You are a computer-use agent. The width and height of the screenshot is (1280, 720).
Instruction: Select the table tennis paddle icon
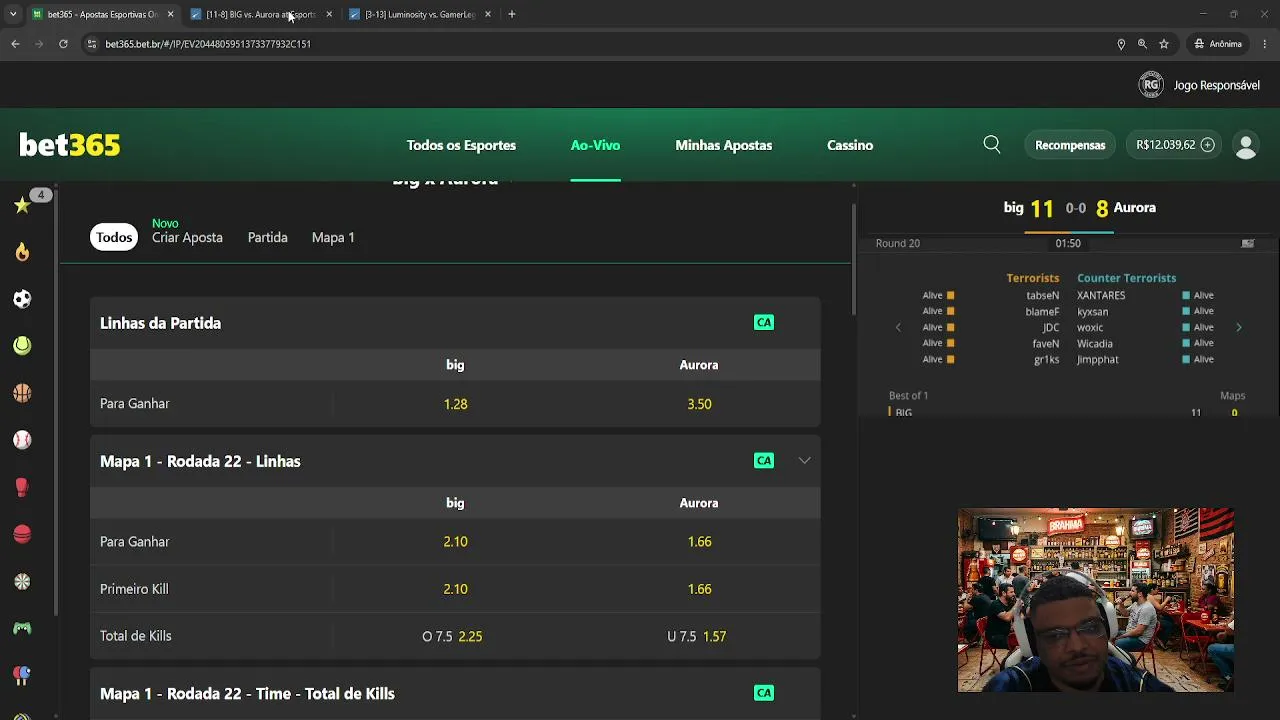coord(22,675)
